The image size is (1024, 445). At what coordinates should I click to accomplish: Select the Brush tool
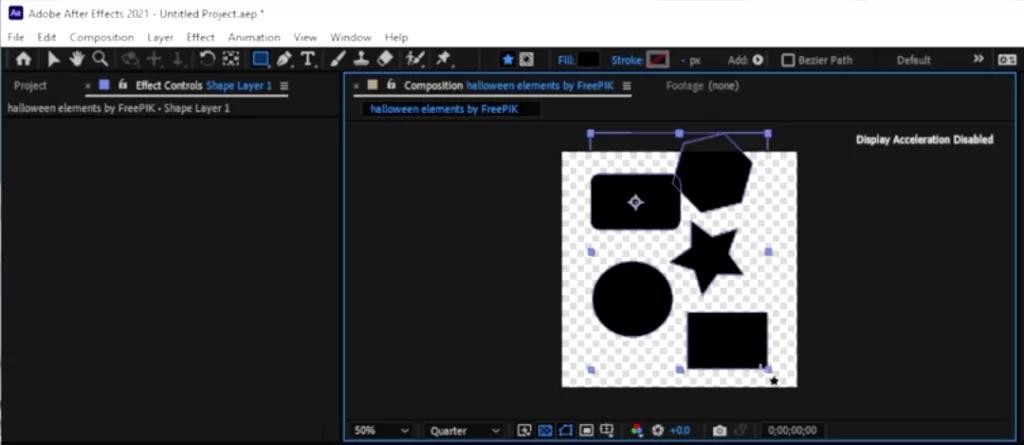click(x=338, y=59)
